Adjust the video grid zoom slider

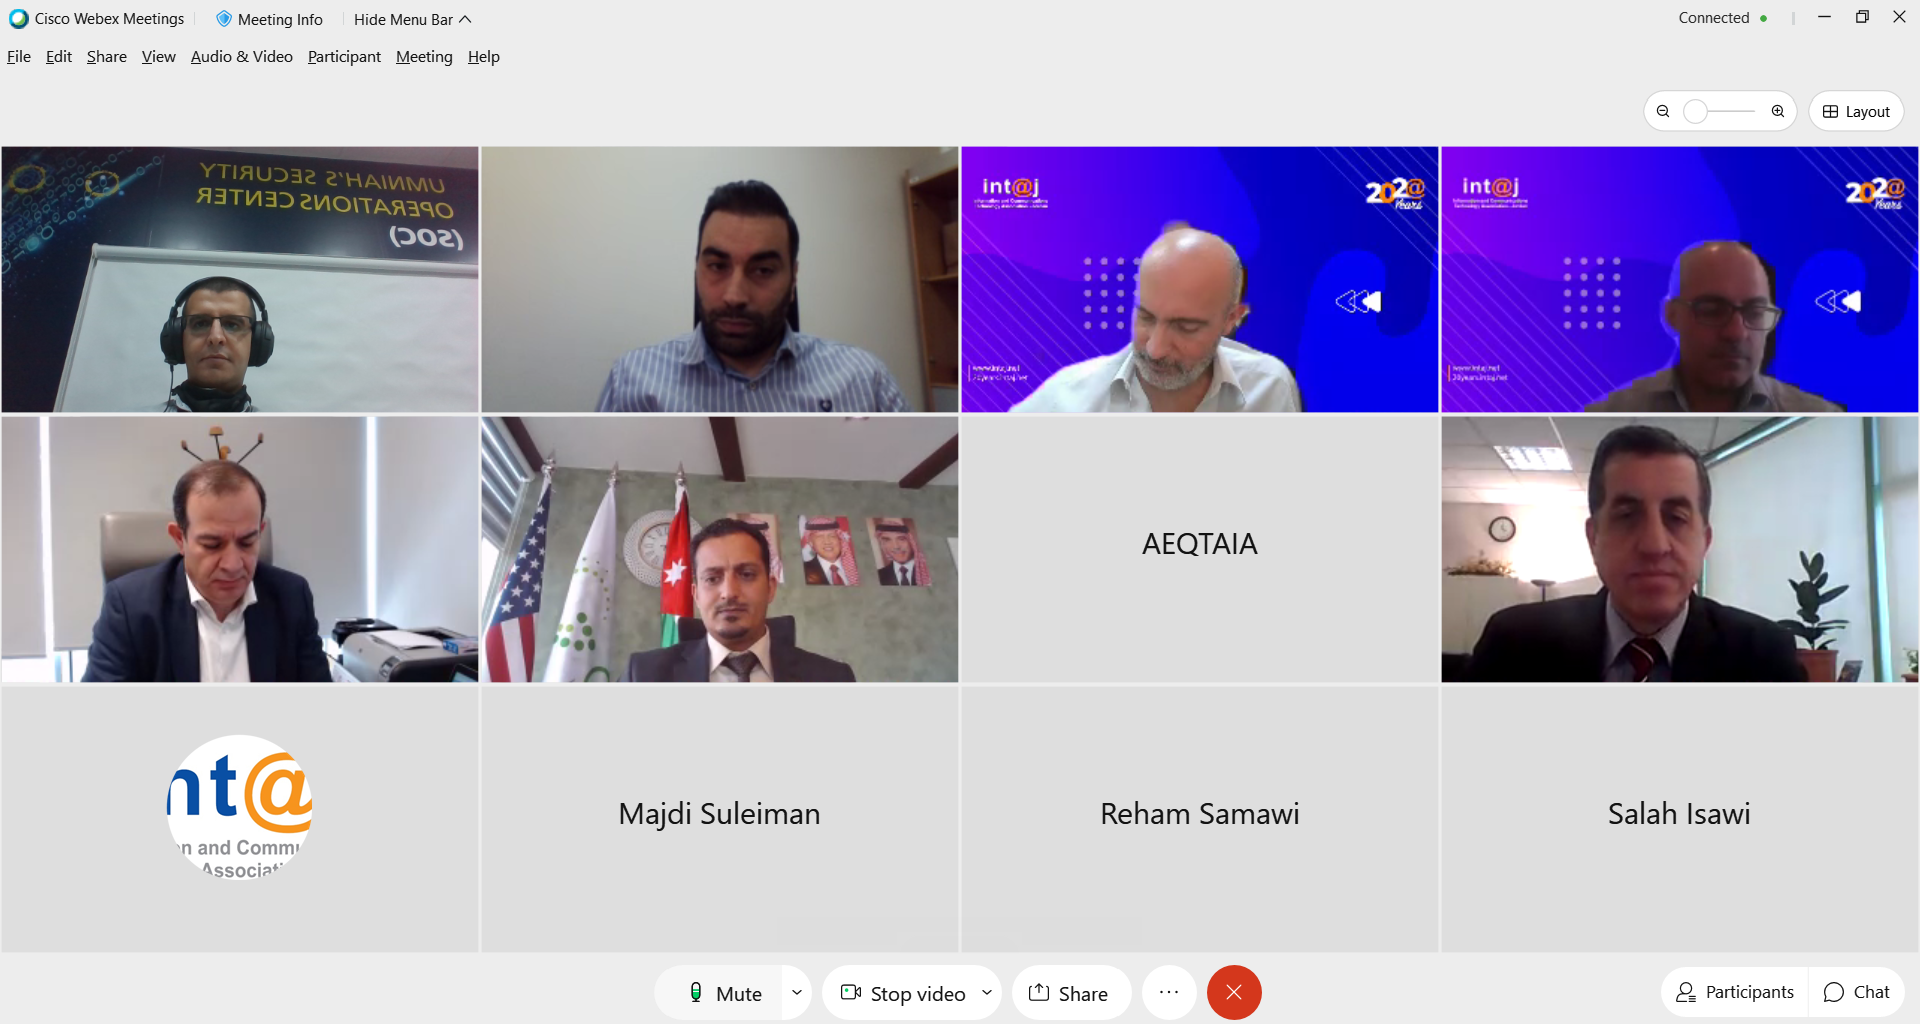[x=1720, y=111]
